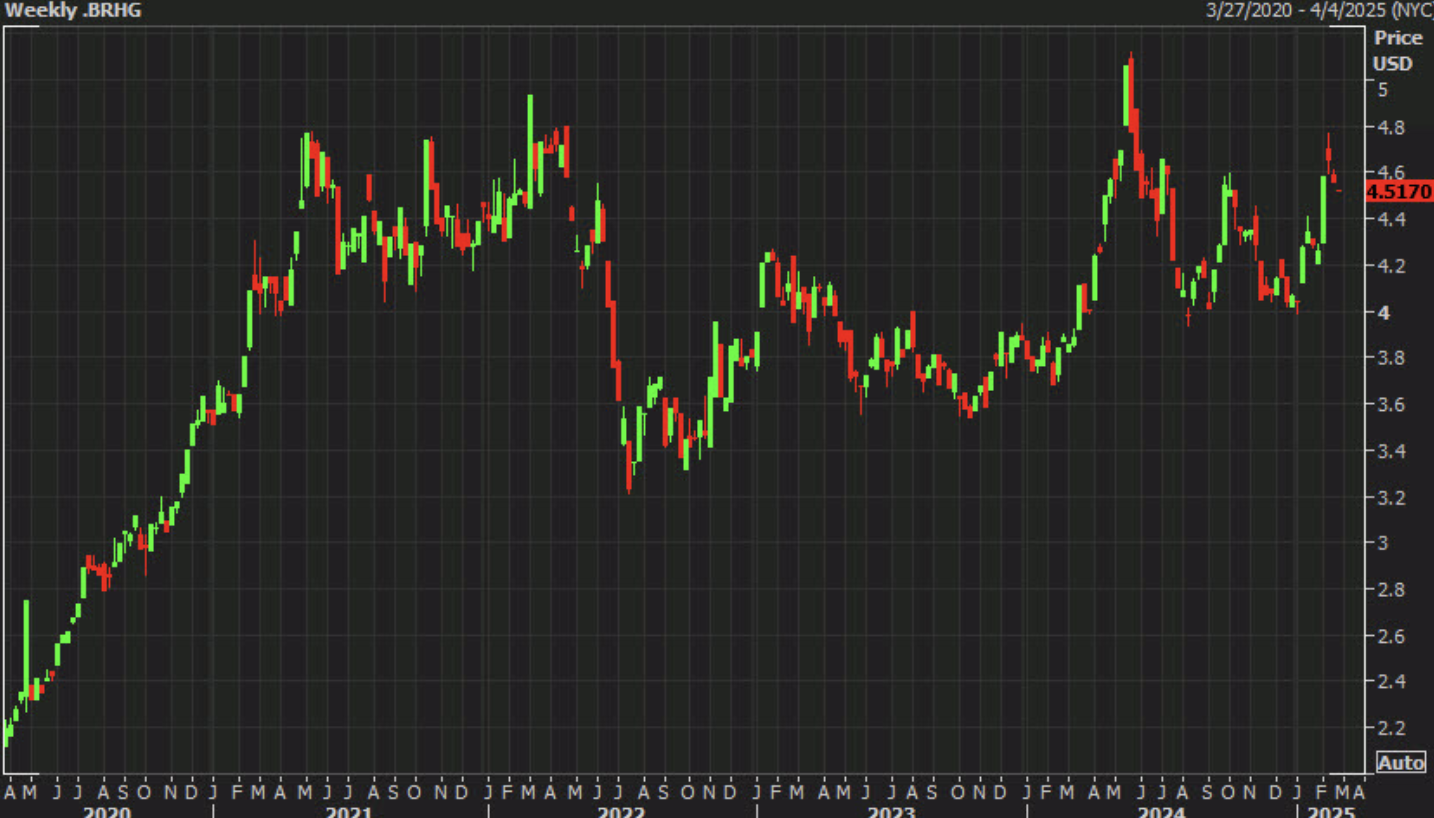1434x818 pixels.
Task: Select the red 4.5170 last price tag
Action: (x=1399, y=192)
